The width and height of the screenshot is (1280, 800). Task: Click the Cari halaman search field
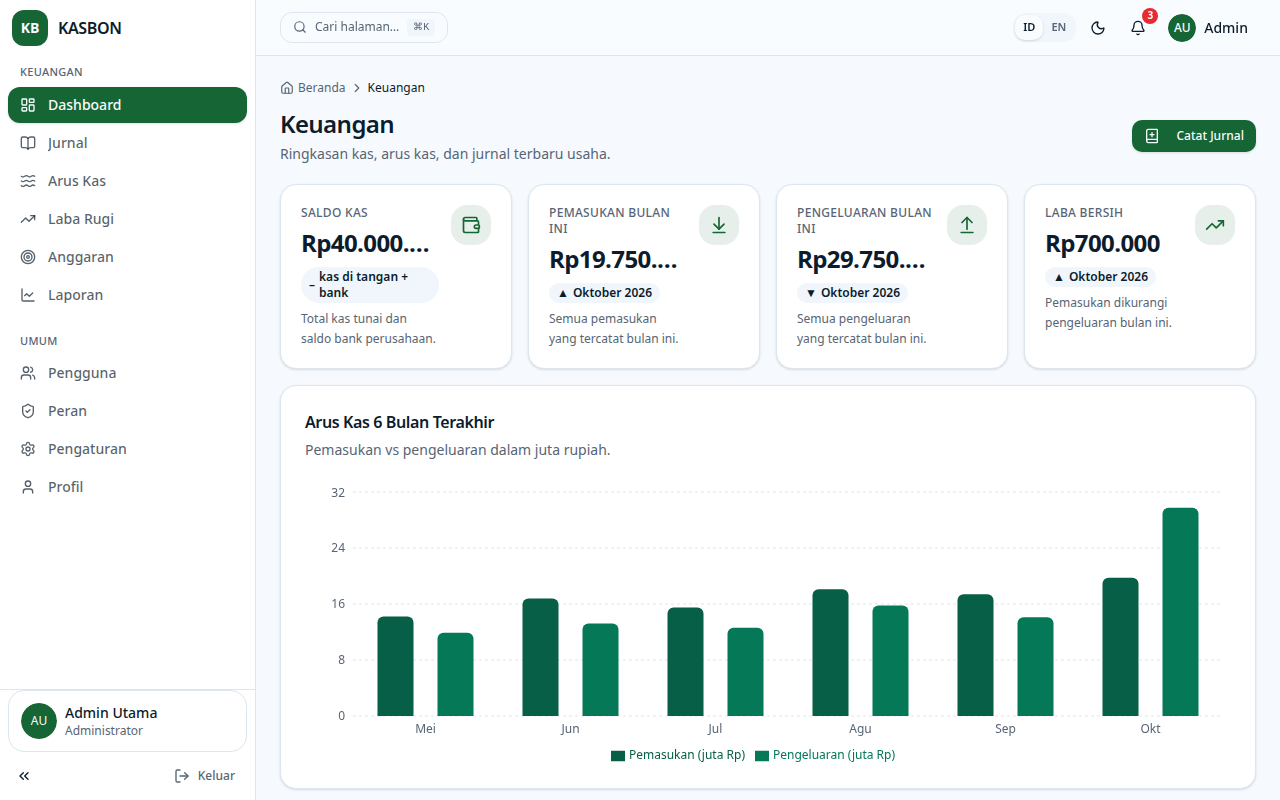(x=364, y=27)
